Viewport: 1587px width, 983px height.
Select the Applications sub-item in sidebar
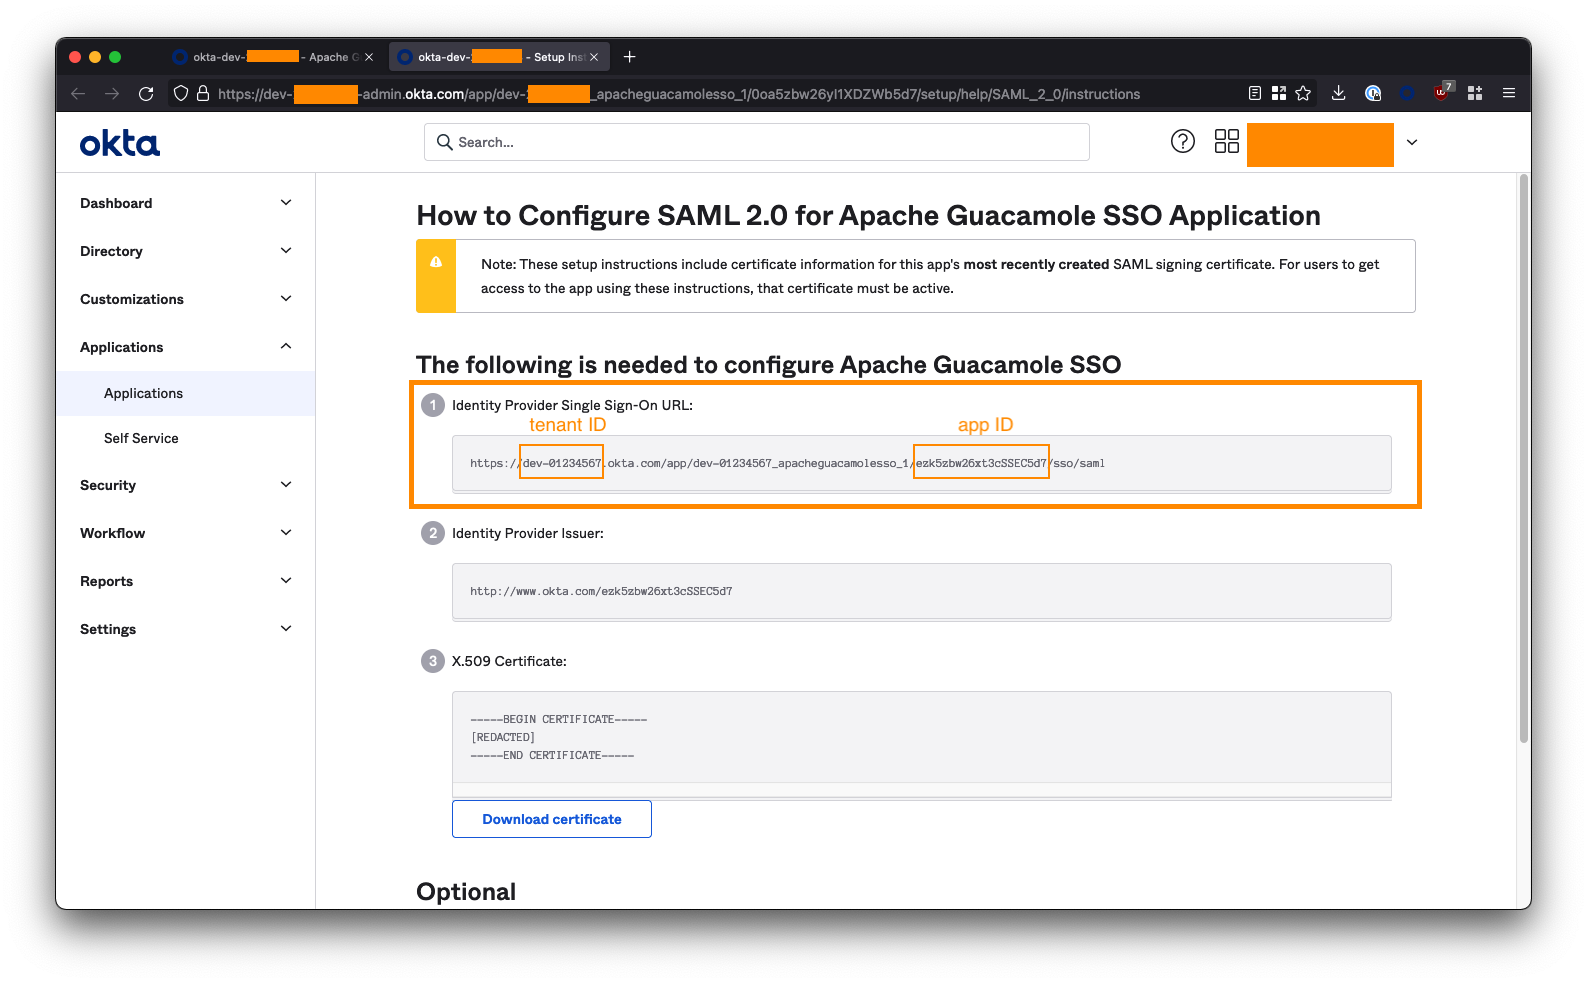143,393
